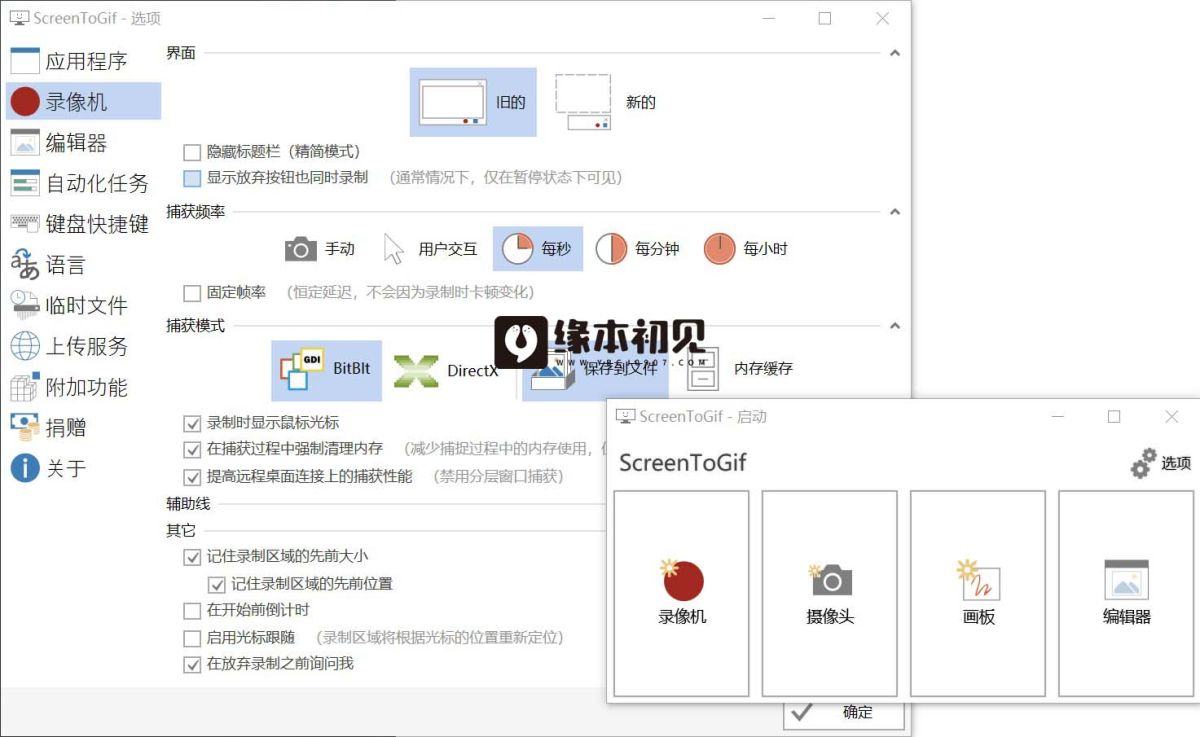The width and height of the screenshot is (1200, 737).
Task: Select 每分钟 capture frequency
Action: [x=638, y=249]
